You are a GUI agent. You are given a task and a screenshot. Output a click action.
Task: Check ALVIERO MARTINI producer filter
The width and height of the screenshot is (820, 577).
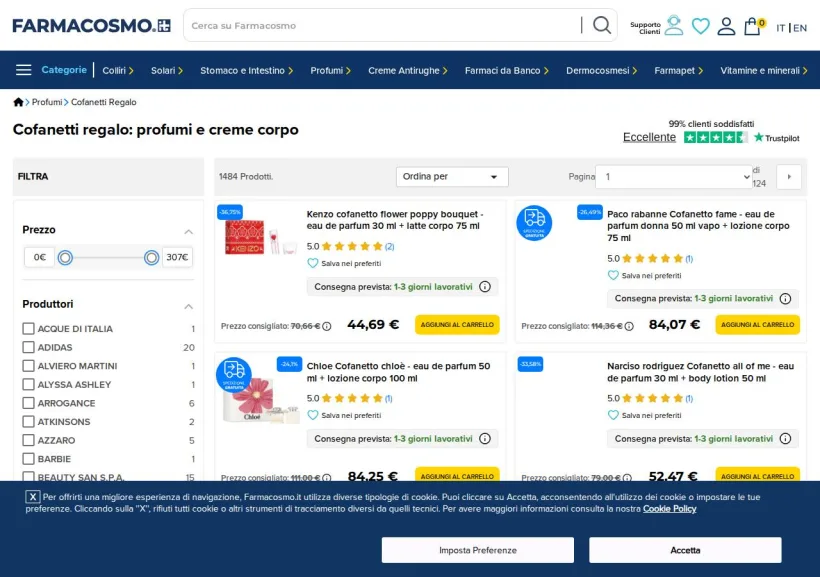[28, 366]
